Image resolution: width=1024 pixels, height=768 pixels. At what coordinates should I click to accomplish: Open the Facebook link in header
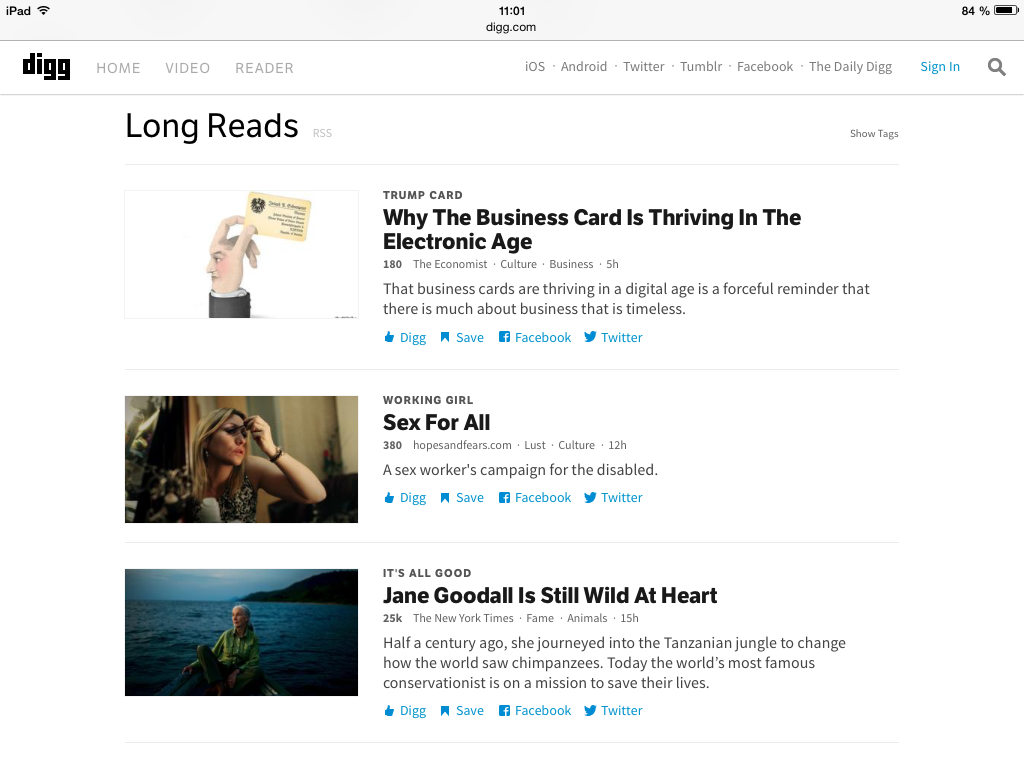coord(765,67)
